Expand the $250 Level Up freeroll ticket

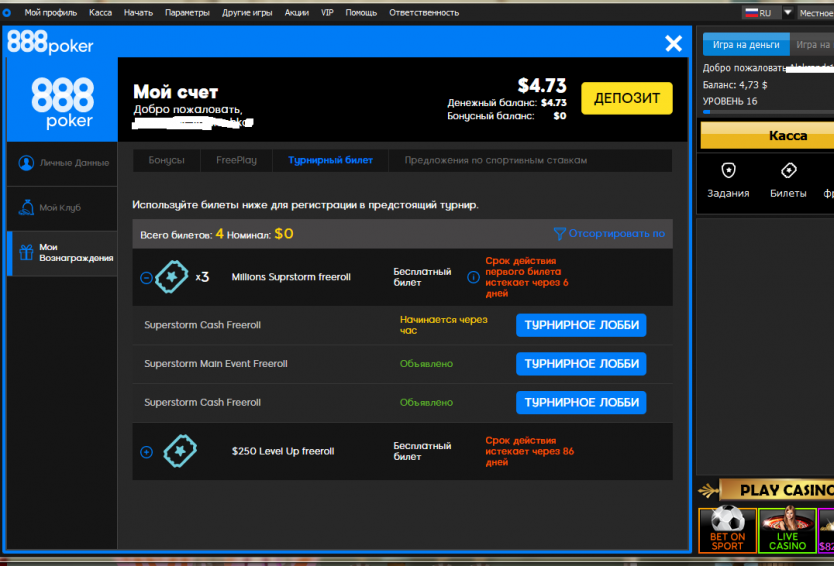pyautogui.click(x=146, y=452)
